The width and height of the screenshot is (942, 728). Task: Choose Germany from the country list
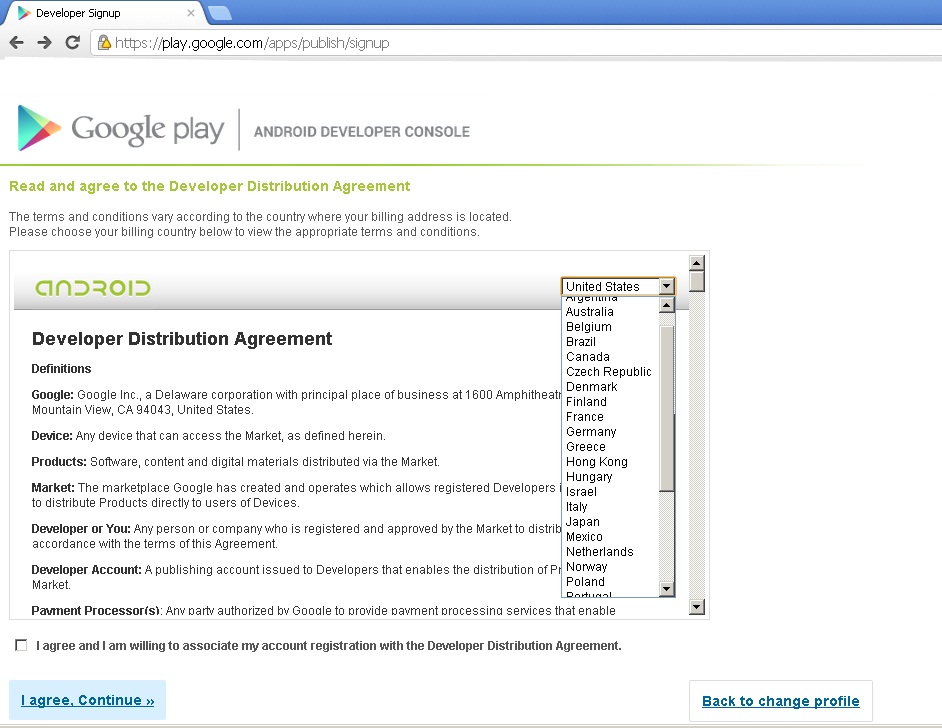click(x=610, y=432)
